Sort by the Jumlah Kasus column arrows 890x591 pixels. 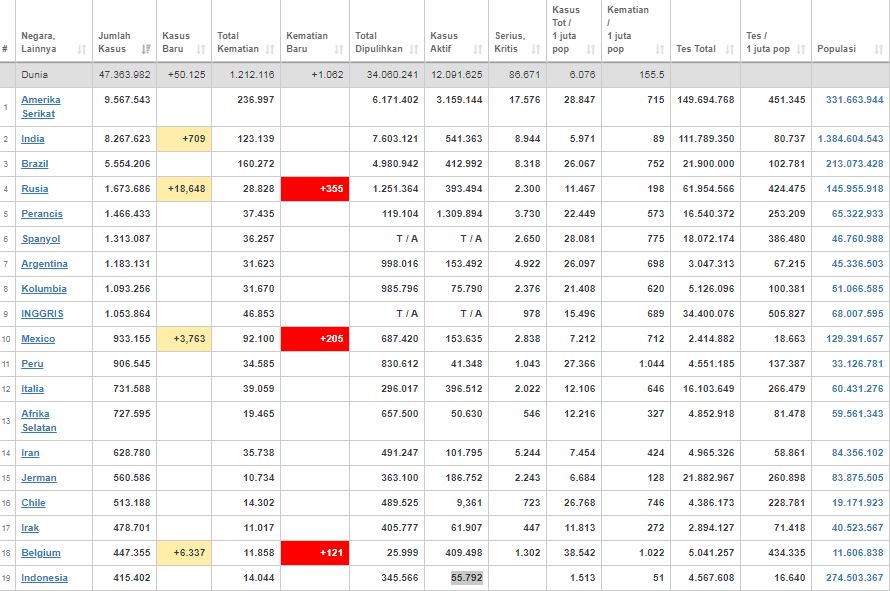146,49
